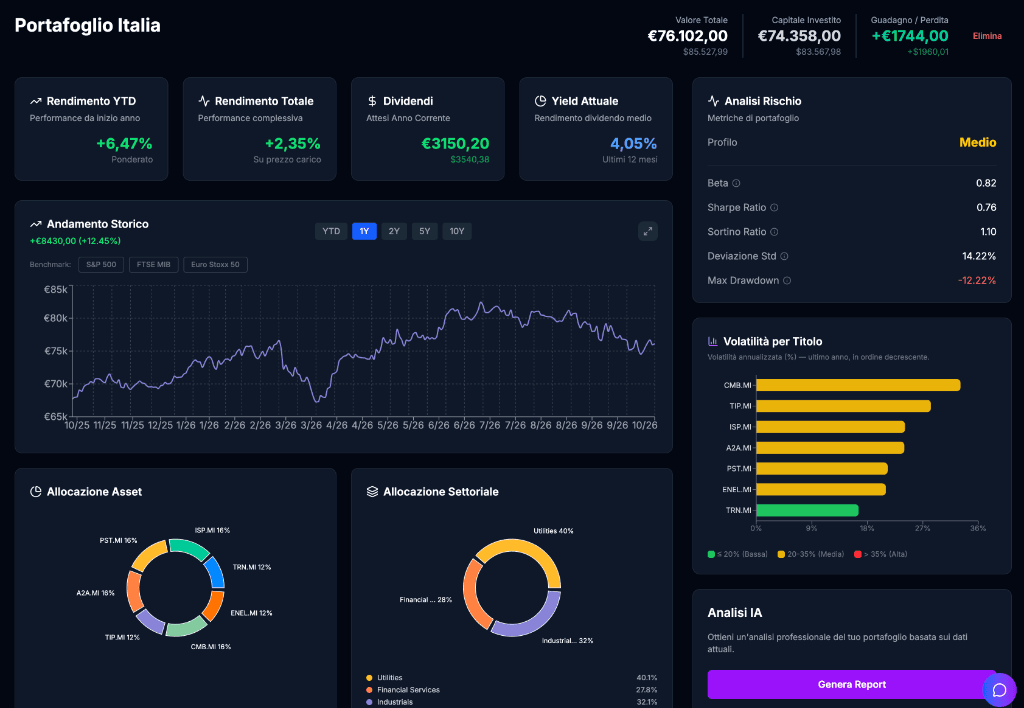Toggle the S&P 500 benchmark
The height and width of the screenshot is (708, 1024).
[x=101, y=265]
